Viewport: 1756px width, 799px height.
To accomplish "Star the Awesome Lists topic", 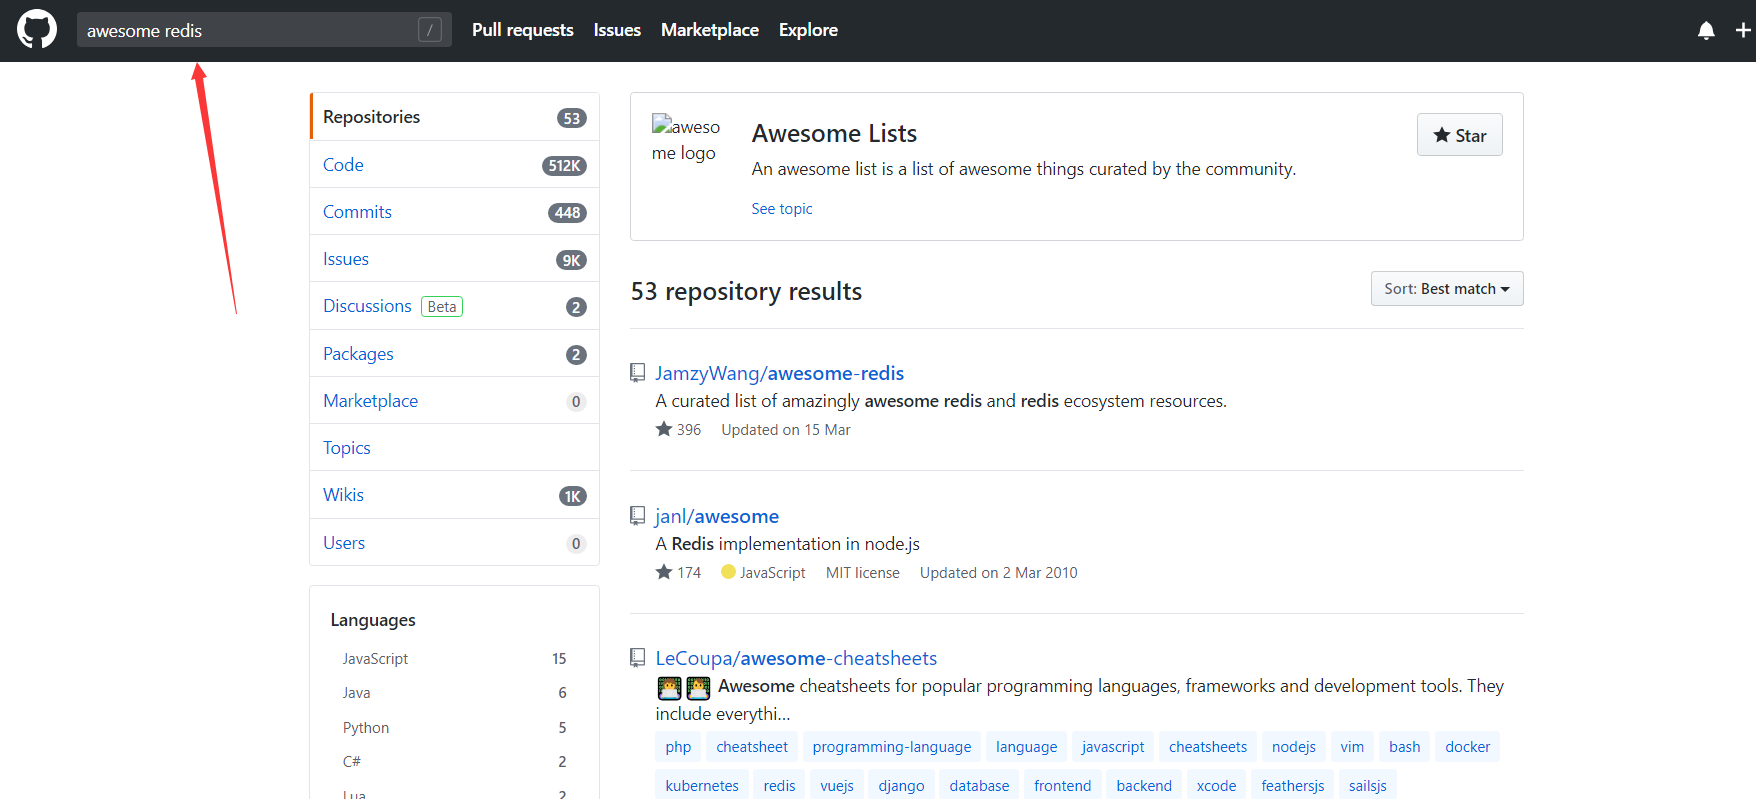I will tap(1459, 135).
